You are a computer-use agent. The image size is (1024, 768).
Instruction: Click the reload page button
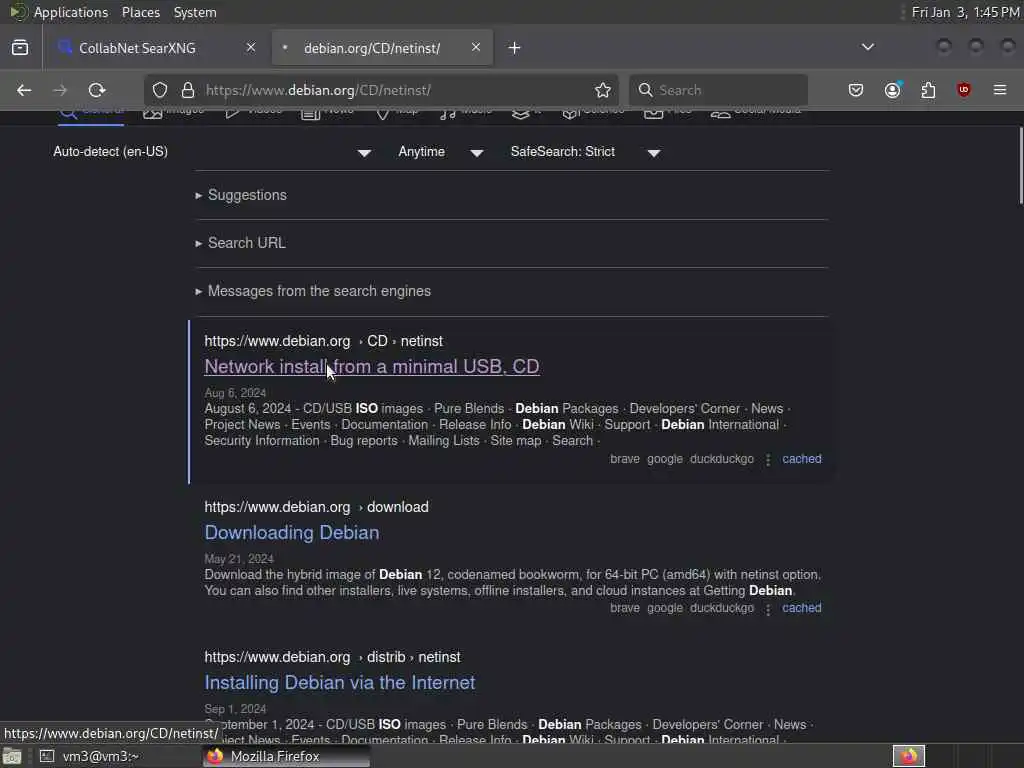pos(97,90)
